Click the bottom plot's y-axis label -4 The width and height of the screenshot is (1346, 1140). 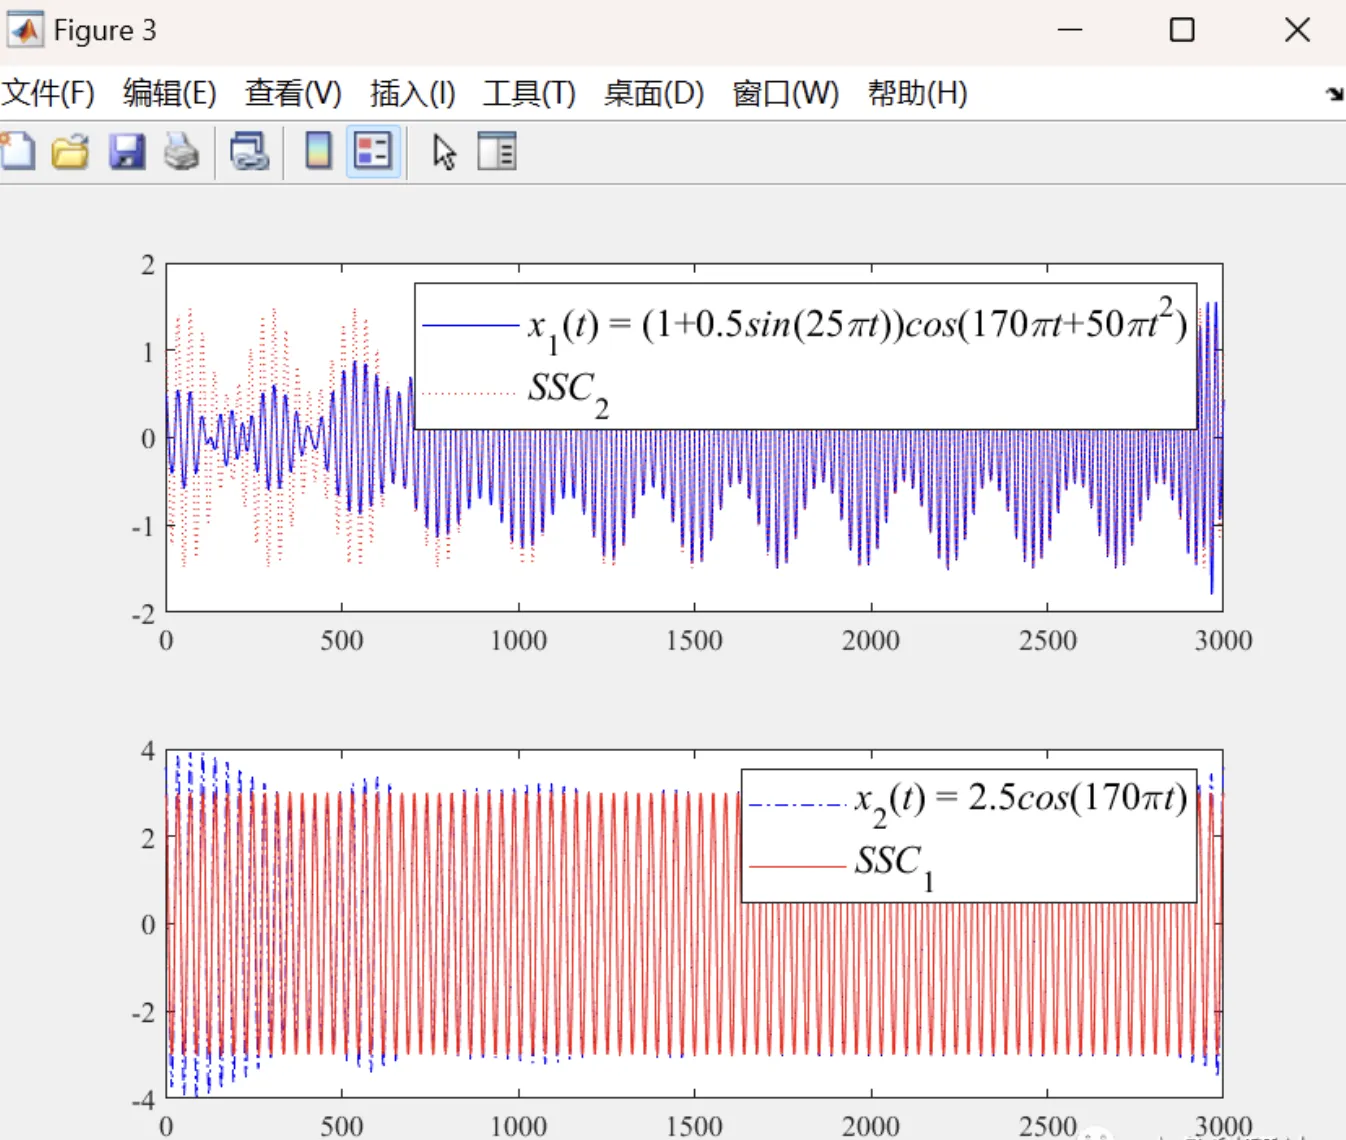coord(144,1099)
